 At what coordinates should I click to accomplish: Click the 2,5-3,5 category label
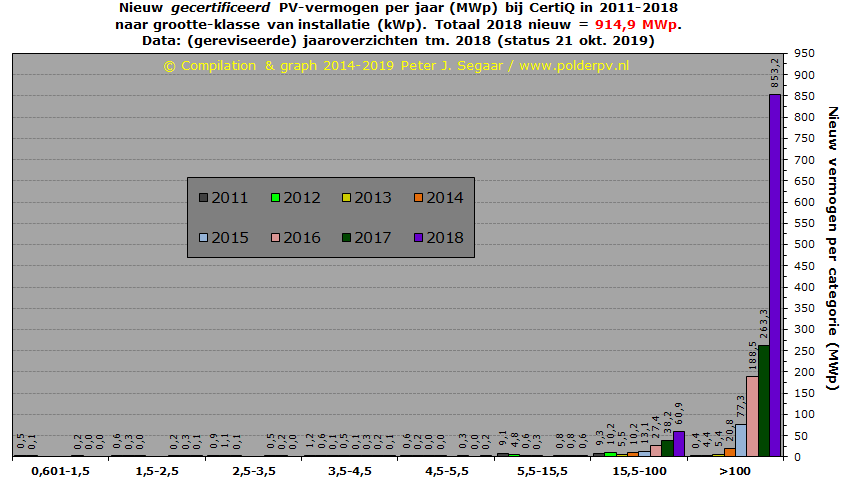click(253, 471)
